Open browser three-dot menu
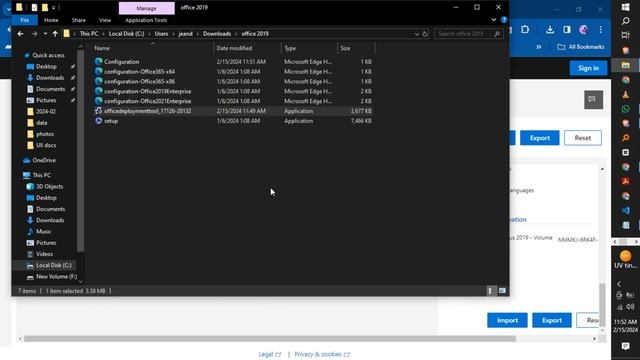Viewport: 640px width, 360px height. [x=600, y=29]
